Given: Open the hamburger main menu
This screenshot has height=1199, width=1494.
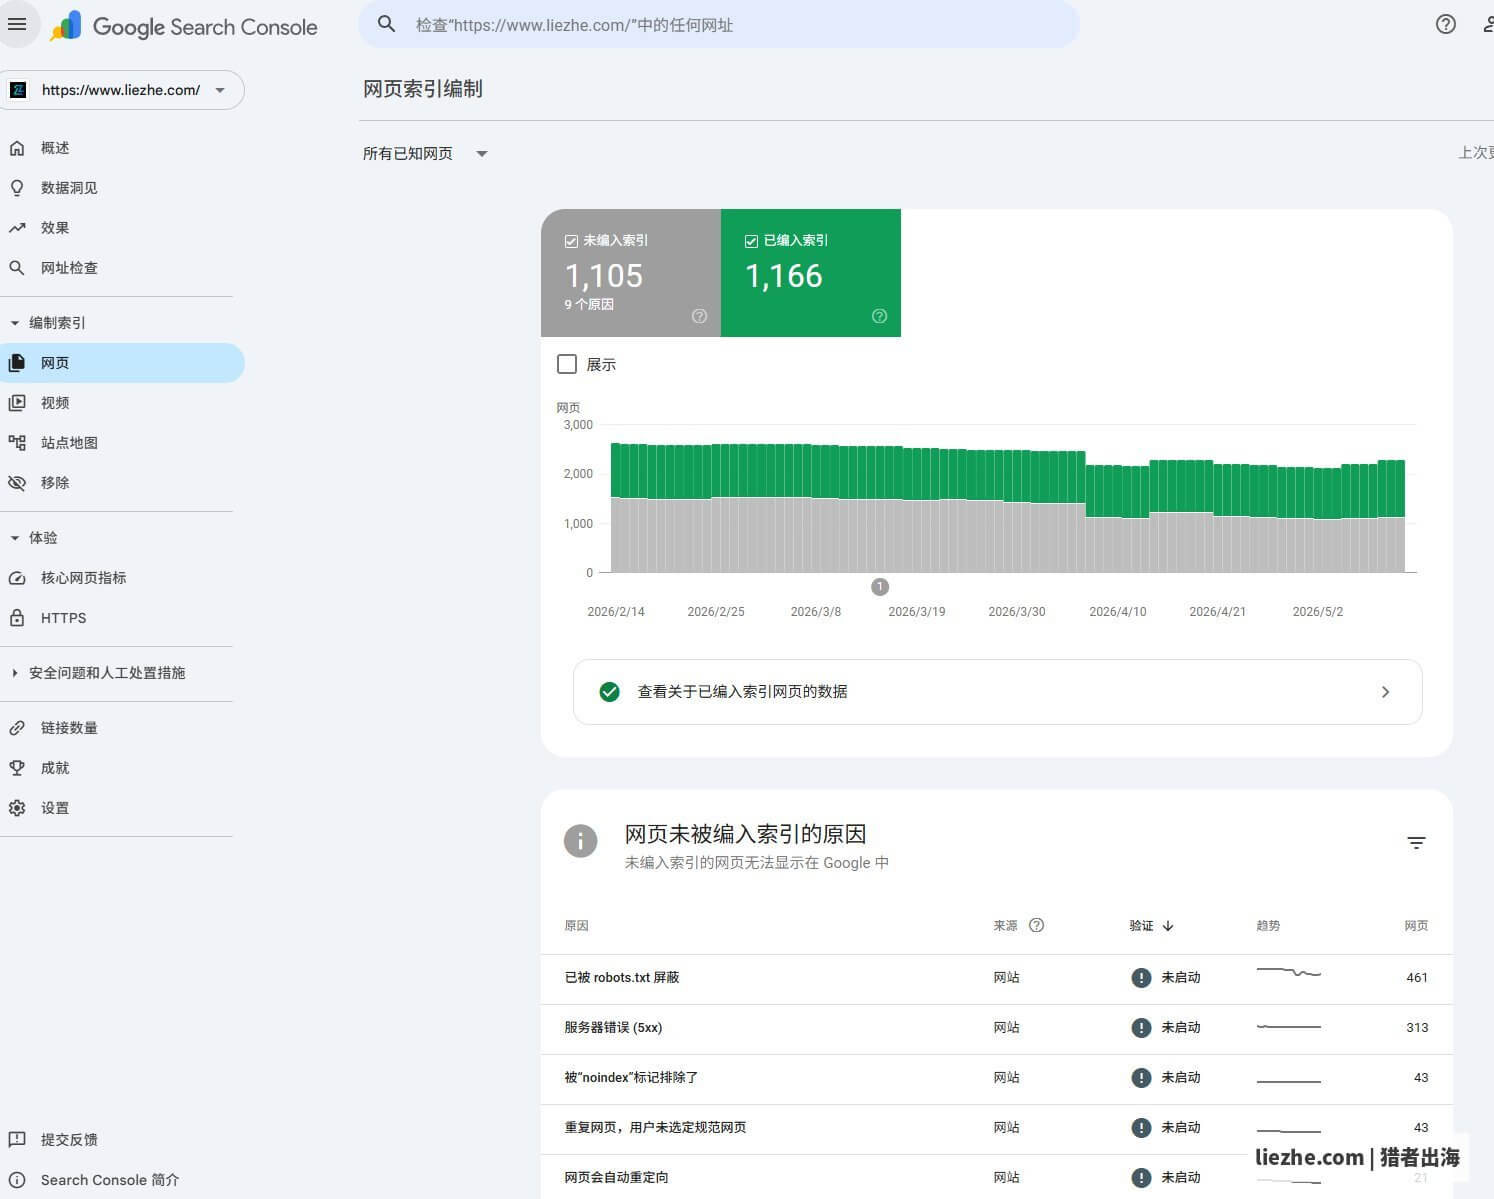Looking at the screenshot, I should pos(17,24).
